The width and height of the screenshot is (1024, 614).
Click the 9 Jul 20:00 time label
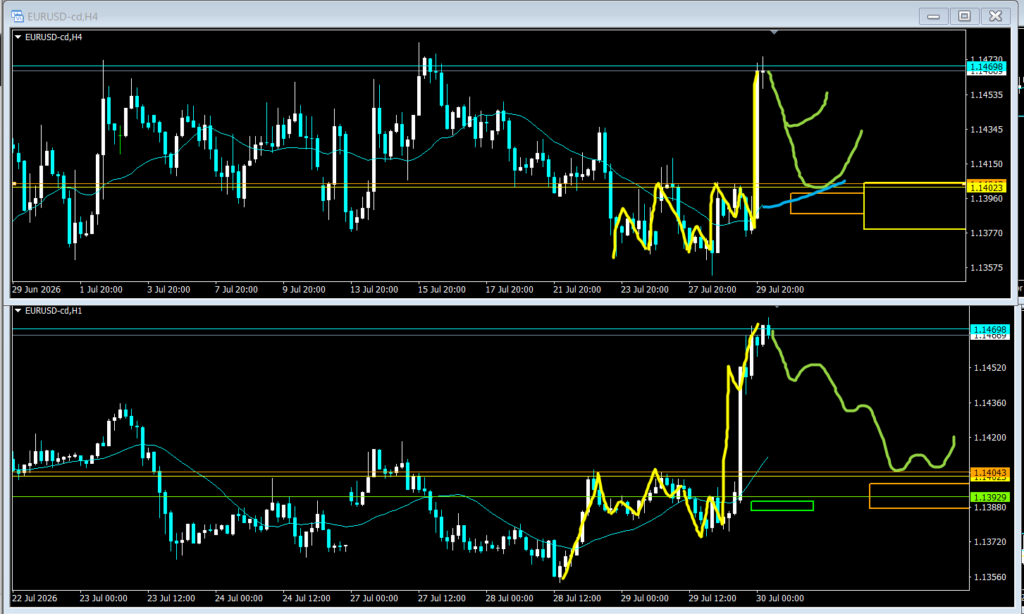(304, 289)
